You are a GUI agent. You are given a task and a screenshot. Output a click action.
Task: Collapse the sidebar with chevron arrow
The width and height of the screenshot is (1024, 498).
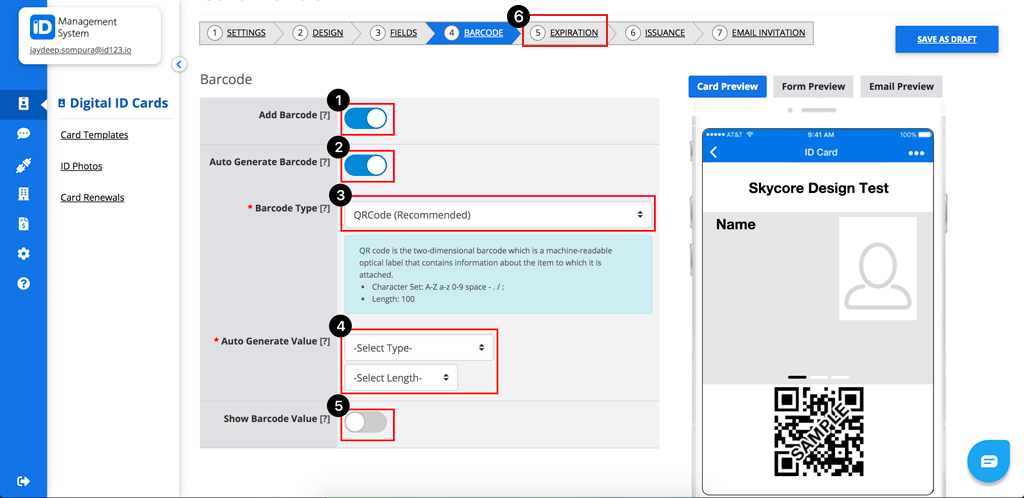[179, 64]
